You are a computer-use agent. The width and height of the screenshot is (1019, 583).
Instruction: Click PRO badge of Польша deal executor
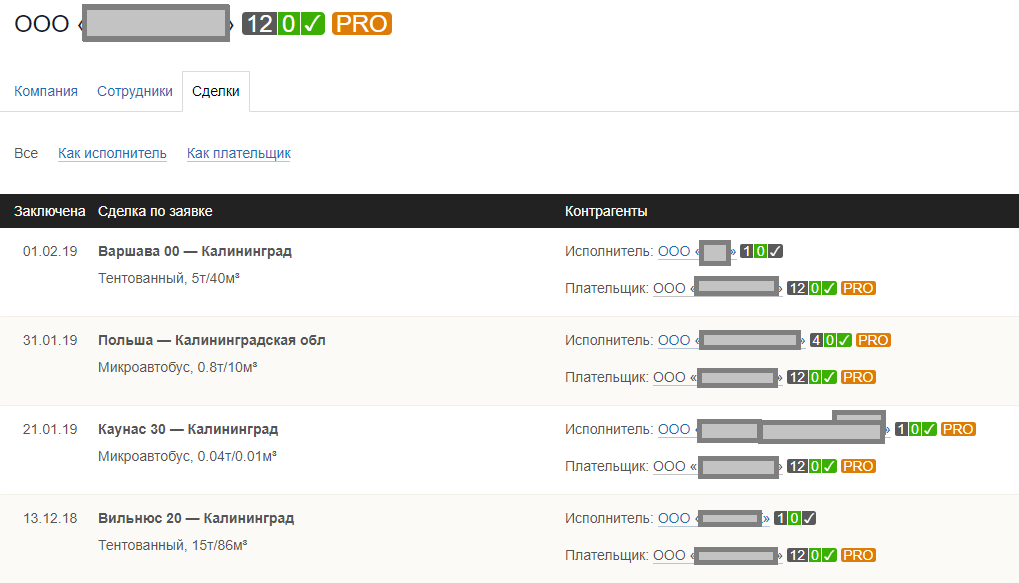[x=873, y=340]
